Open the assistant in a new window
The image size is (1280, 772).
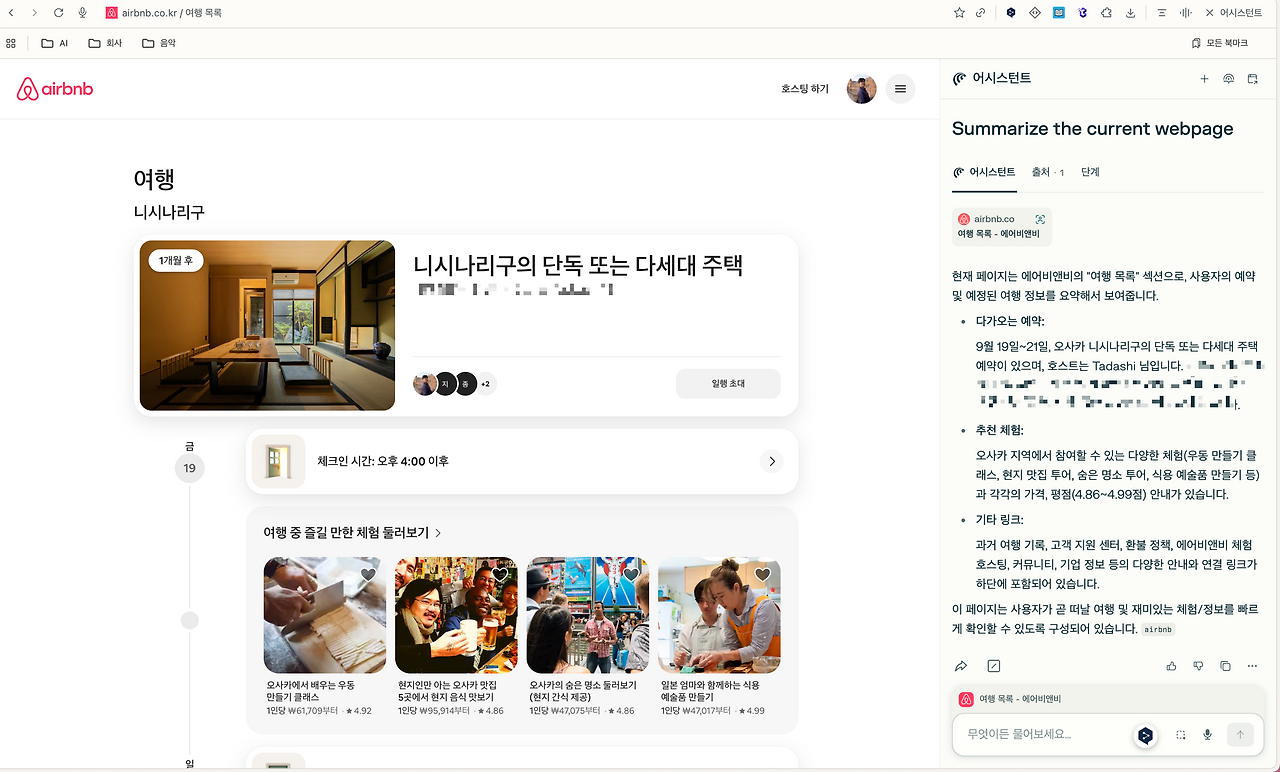1252,79
